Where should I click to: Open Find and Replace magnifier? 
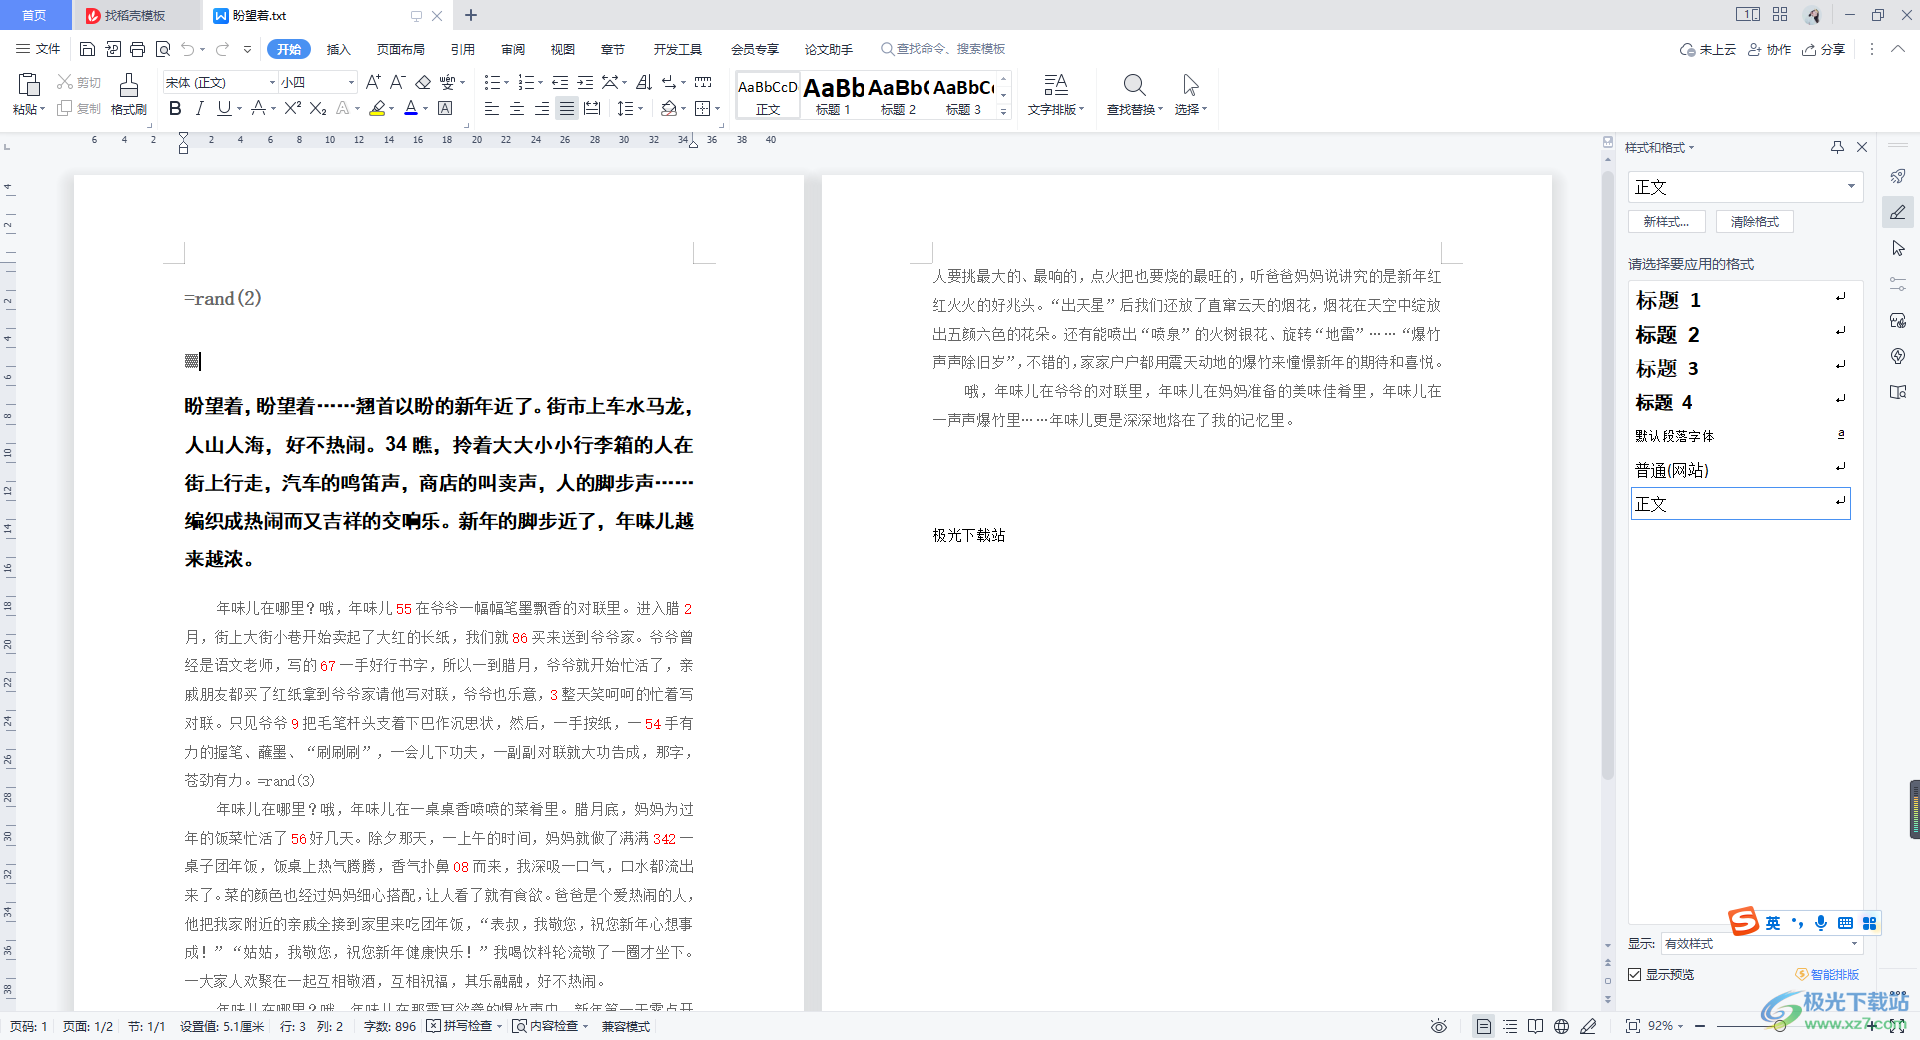point(1134,85)
